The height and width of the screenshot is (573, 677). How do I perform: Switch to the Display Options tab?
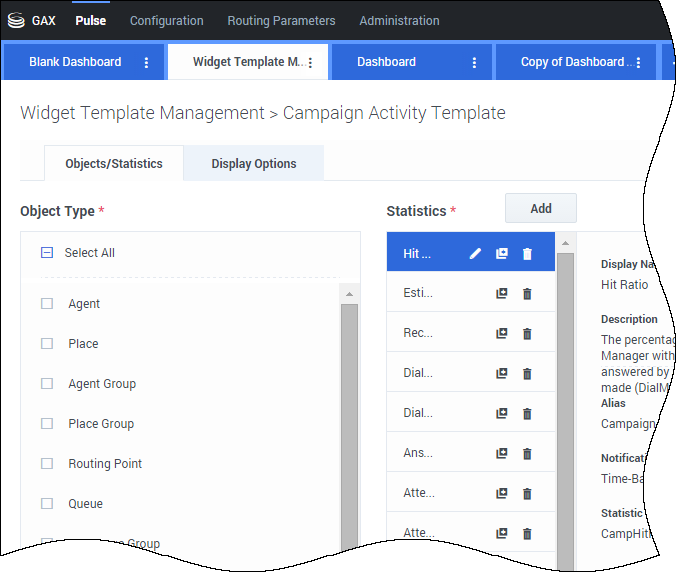[253, 164]
